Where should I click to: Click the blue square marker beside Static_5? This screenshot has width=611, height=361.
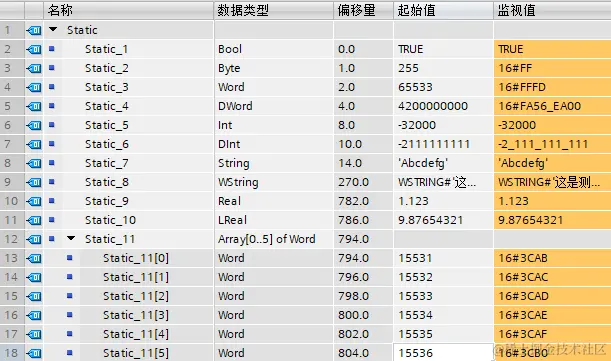[51, 125]
